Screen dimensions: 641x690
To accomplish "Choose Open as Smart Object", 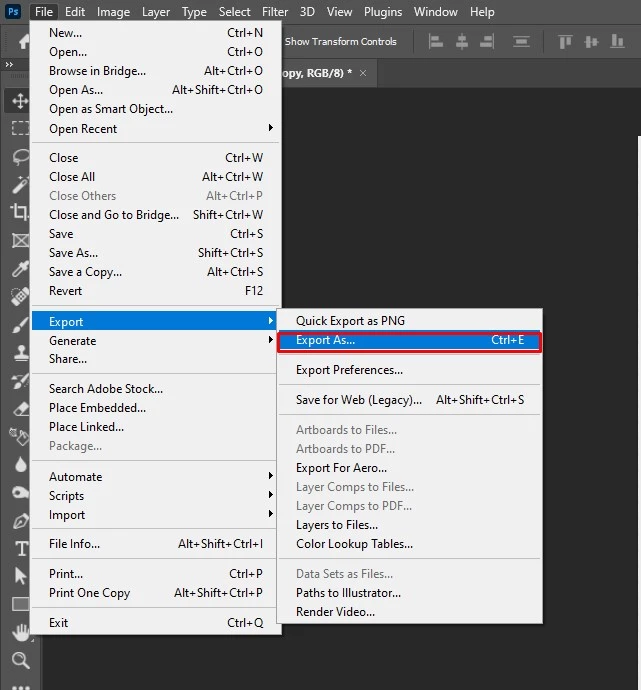I will 156,109.
